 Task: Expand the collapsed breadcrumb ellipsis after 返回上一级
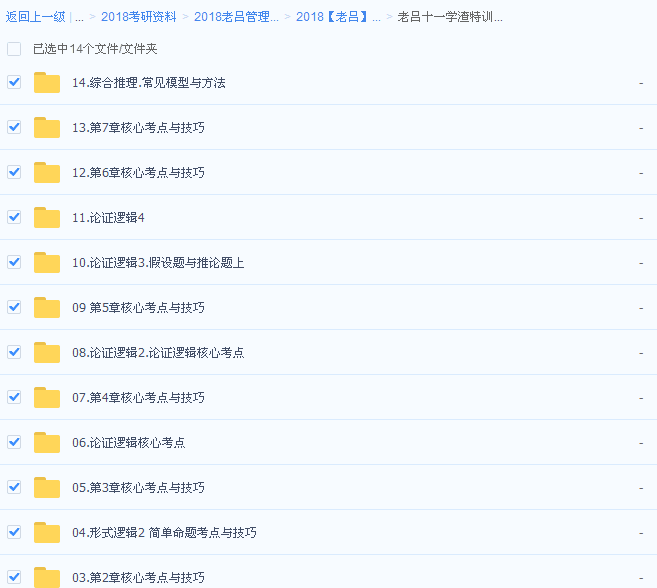79,17
